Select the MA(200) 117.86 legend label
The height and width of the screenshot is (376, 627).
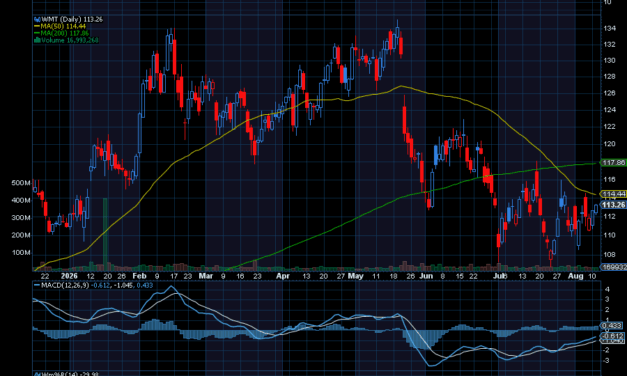[x=62, y=33]
